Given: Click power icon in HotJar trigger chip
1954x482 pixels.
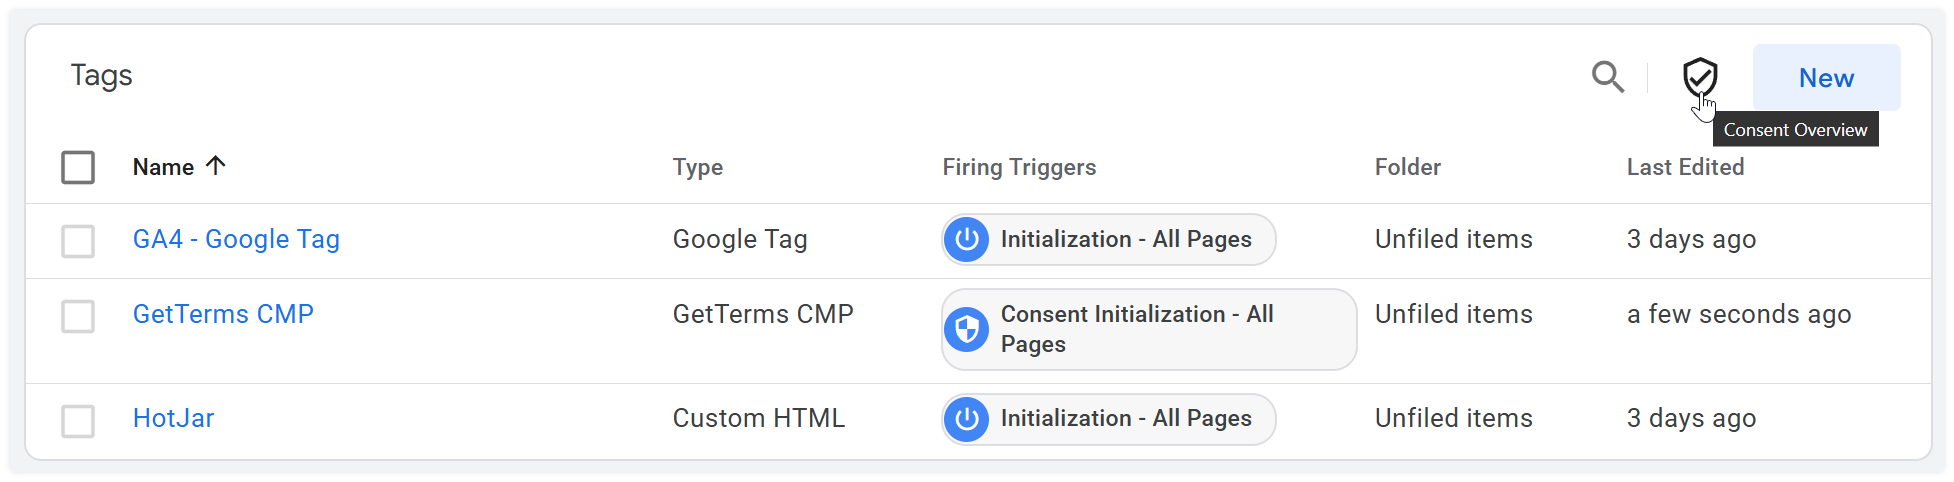Looking at the screenshot, I should click(x=967, y=420).
